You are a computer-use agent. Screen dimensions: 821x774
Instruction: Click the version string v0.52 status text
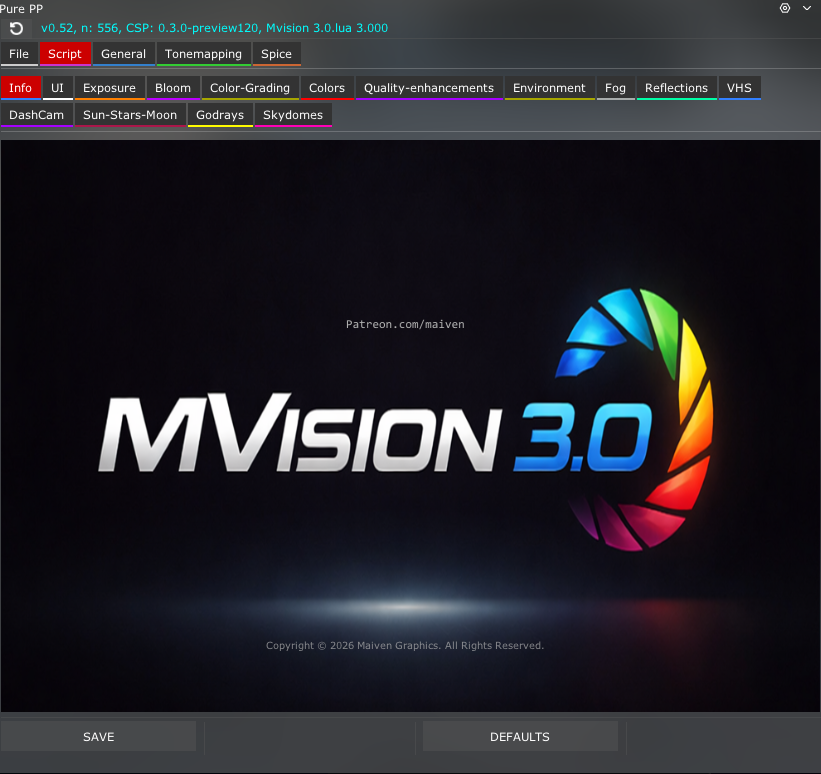[x=215, y=28]
